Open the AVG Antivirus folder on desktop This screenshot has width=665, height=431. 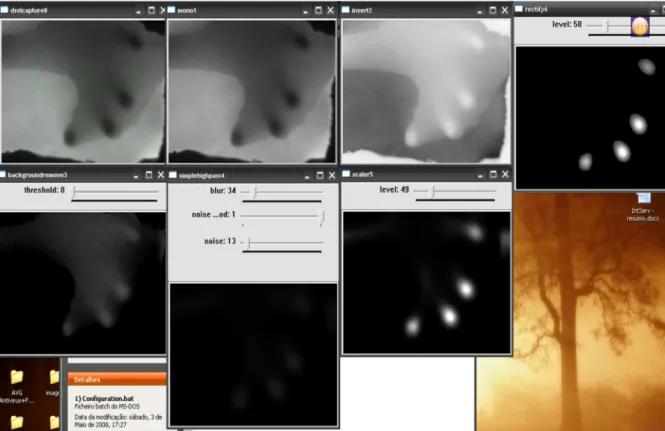pos(17,386)
